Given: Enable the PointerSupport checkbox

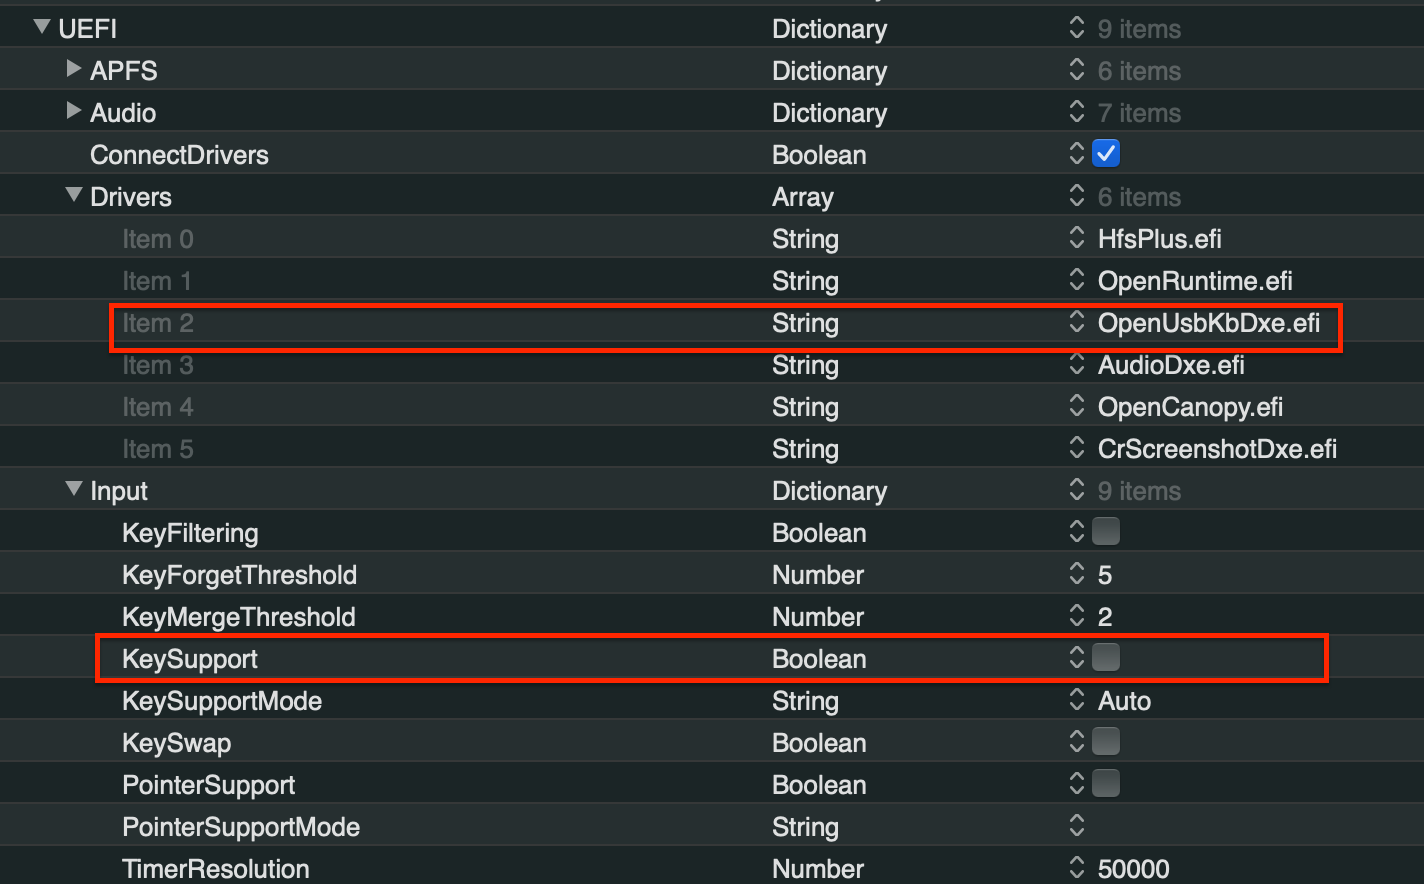Looking at the screenshot, I should (x=1106, y=784).
